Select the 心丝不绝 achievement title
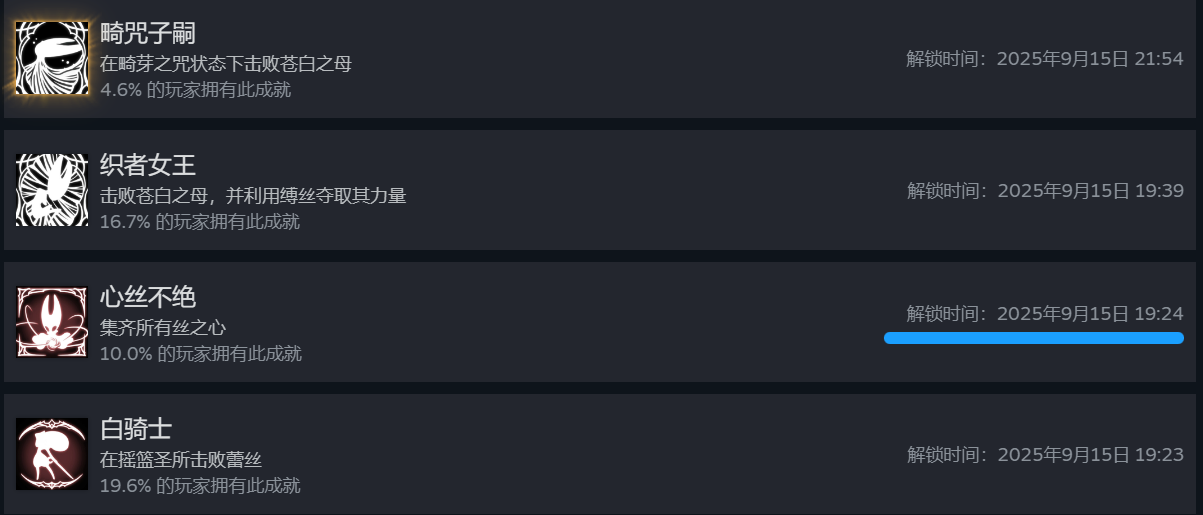This screenshot has height=515, width=1203. 148,297
